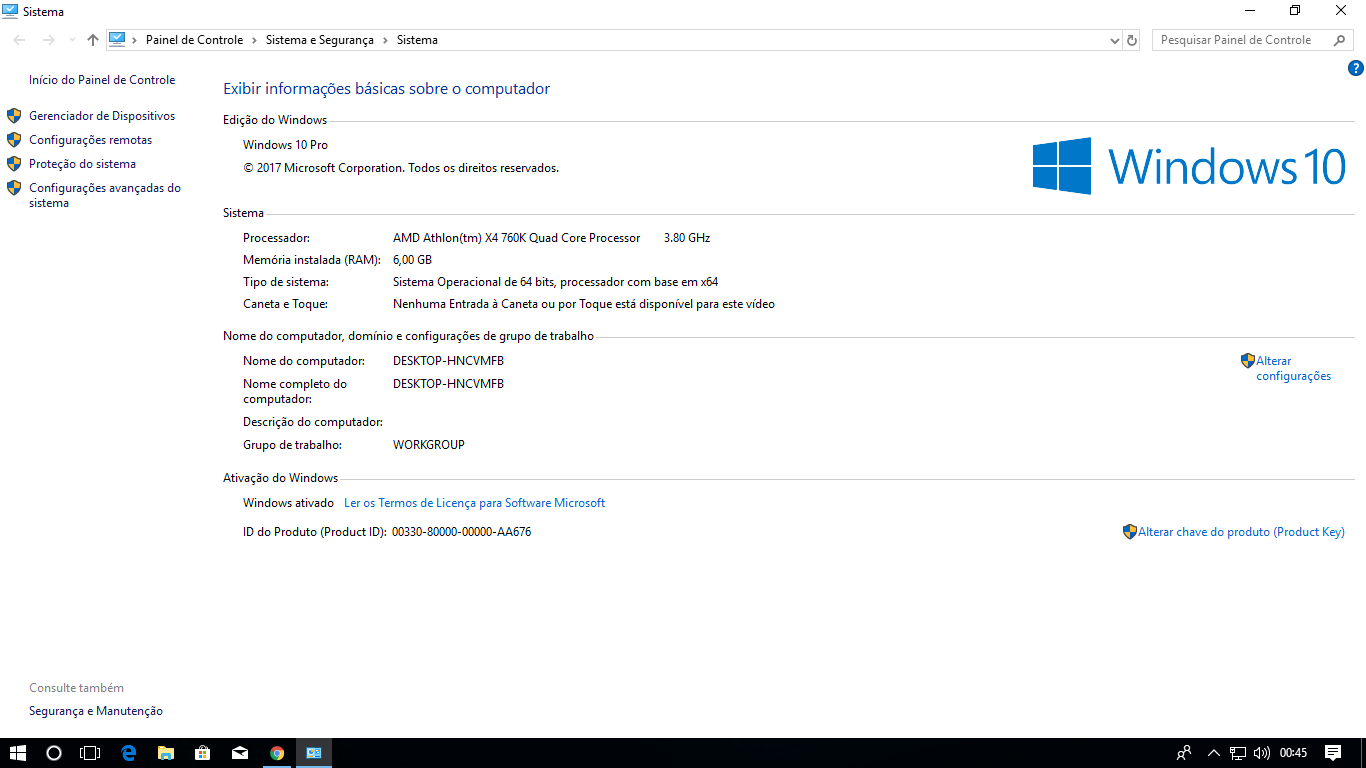Open File Explorer from the taskbar

point(165,753)
